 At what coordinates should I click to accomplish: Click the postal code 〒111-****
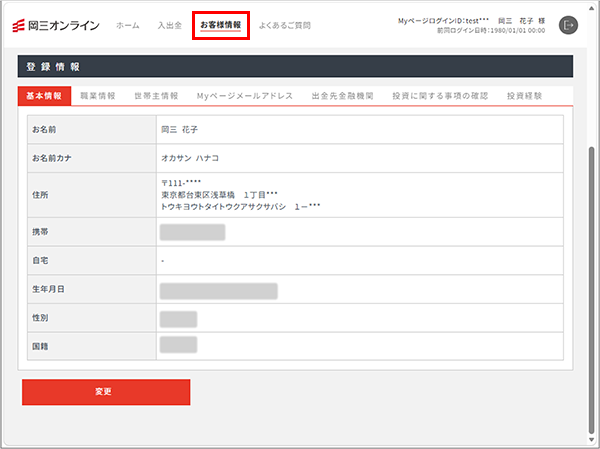[181, 183]
